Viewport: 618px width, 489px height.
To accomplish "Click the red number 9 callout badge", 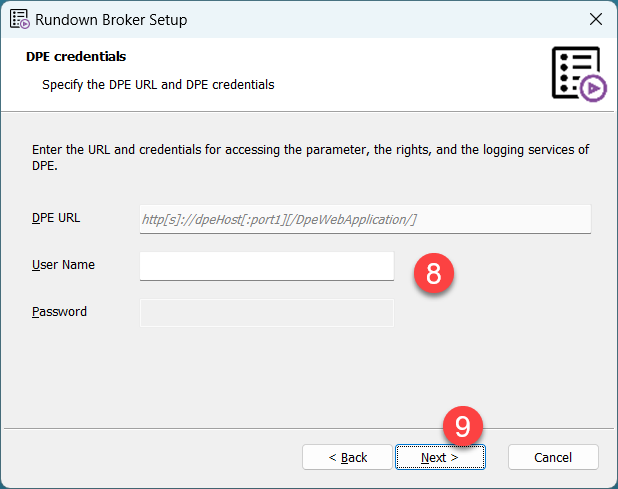I will [461, 425].
